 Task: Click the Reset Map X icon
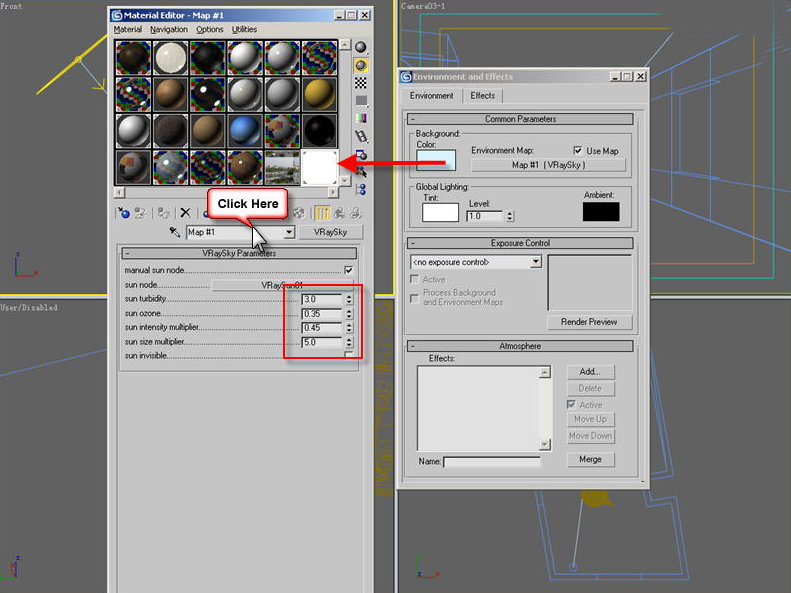pos(185,213)
